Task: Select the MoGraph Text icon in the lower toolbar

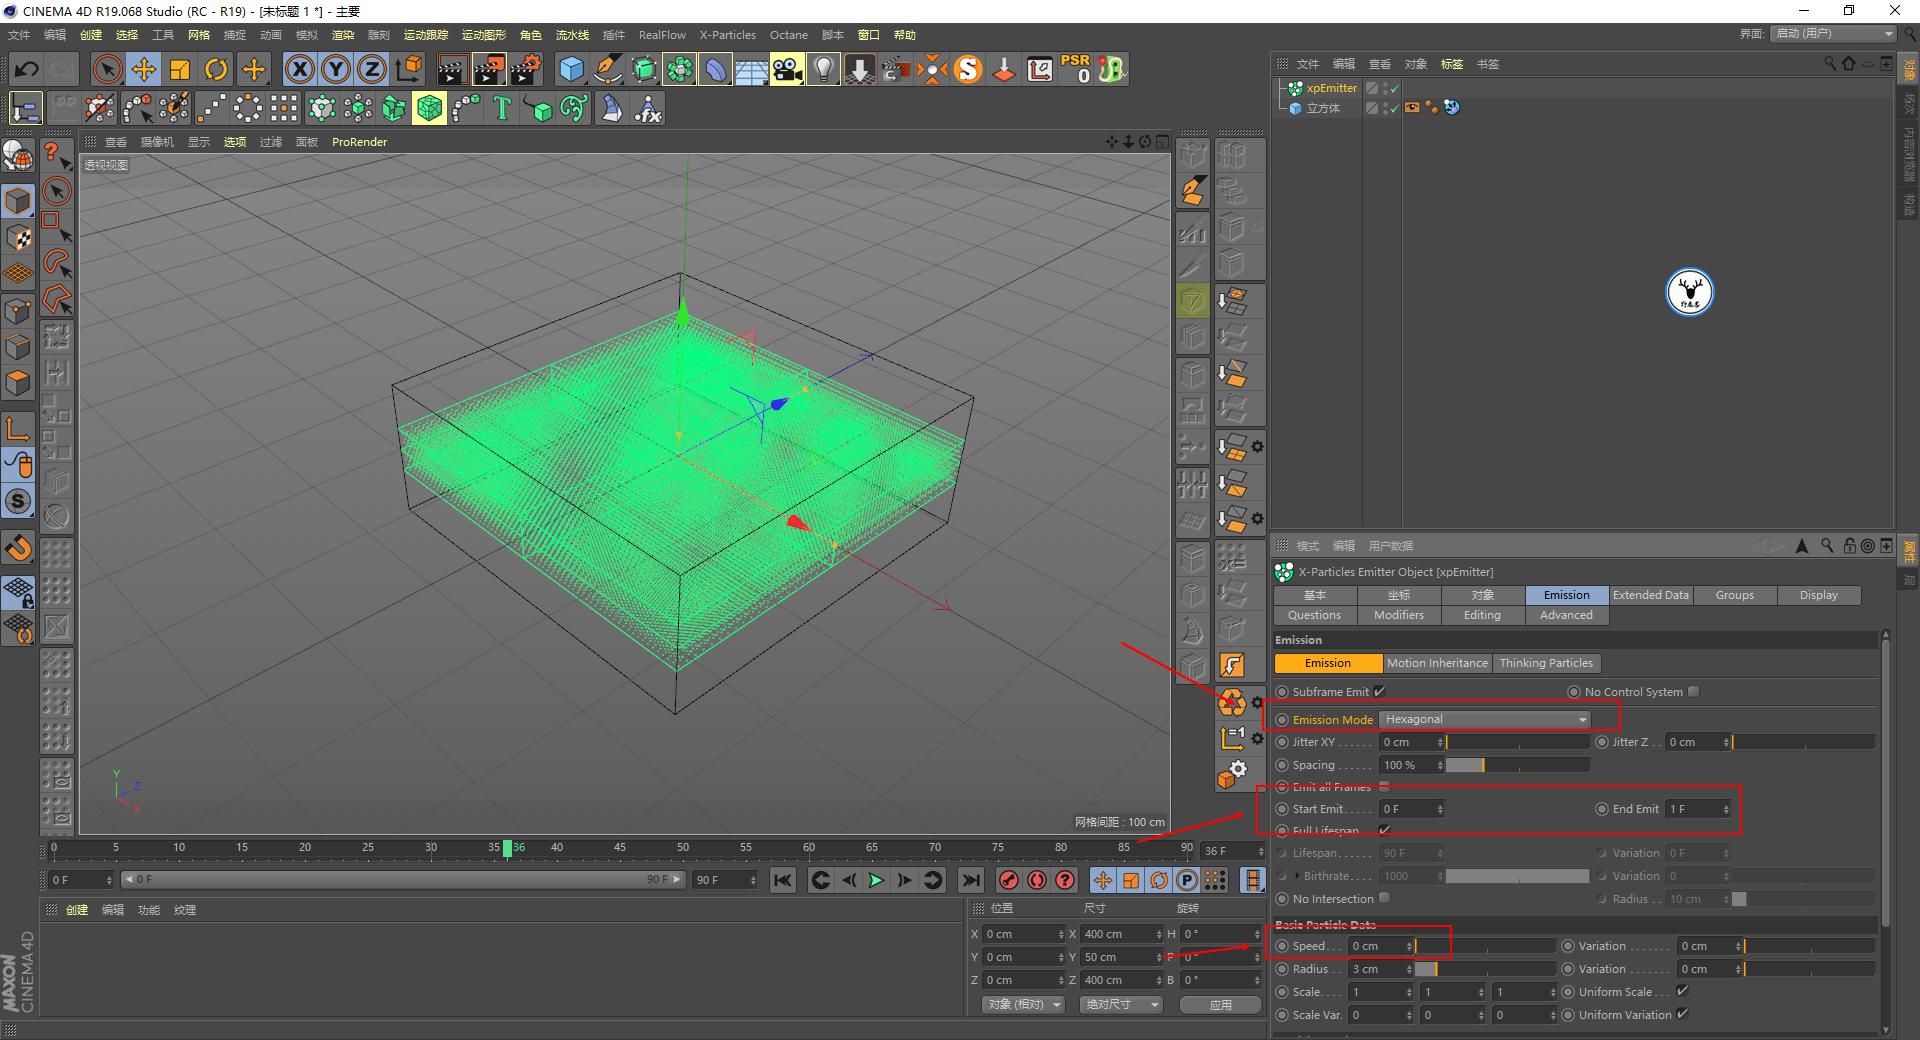Action: (x=501, y=108)
